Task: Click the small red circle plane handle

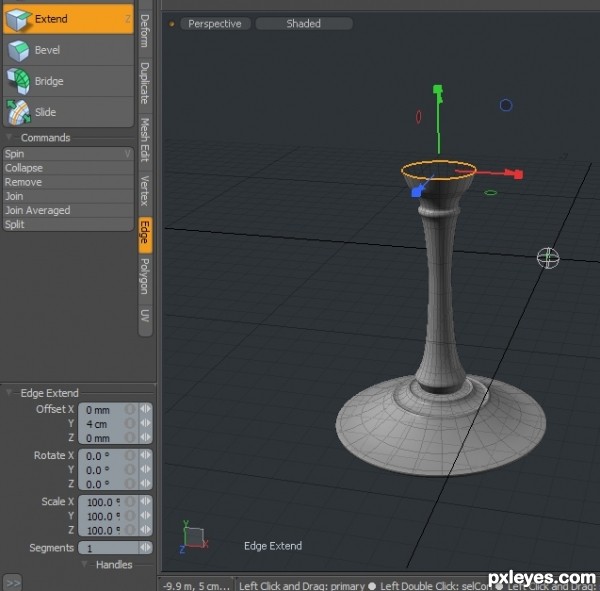Action: pyautogui.click(x=419, y=116)
